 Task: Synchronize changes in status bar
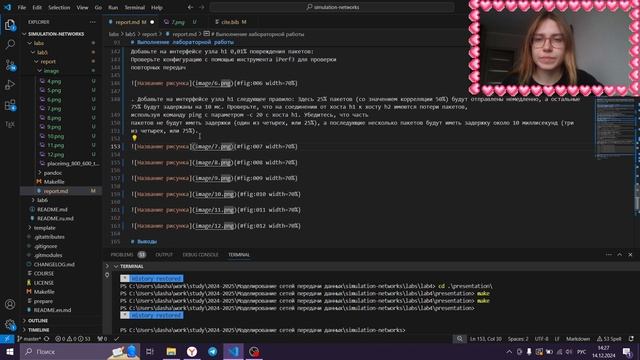[x=47, y=339]
